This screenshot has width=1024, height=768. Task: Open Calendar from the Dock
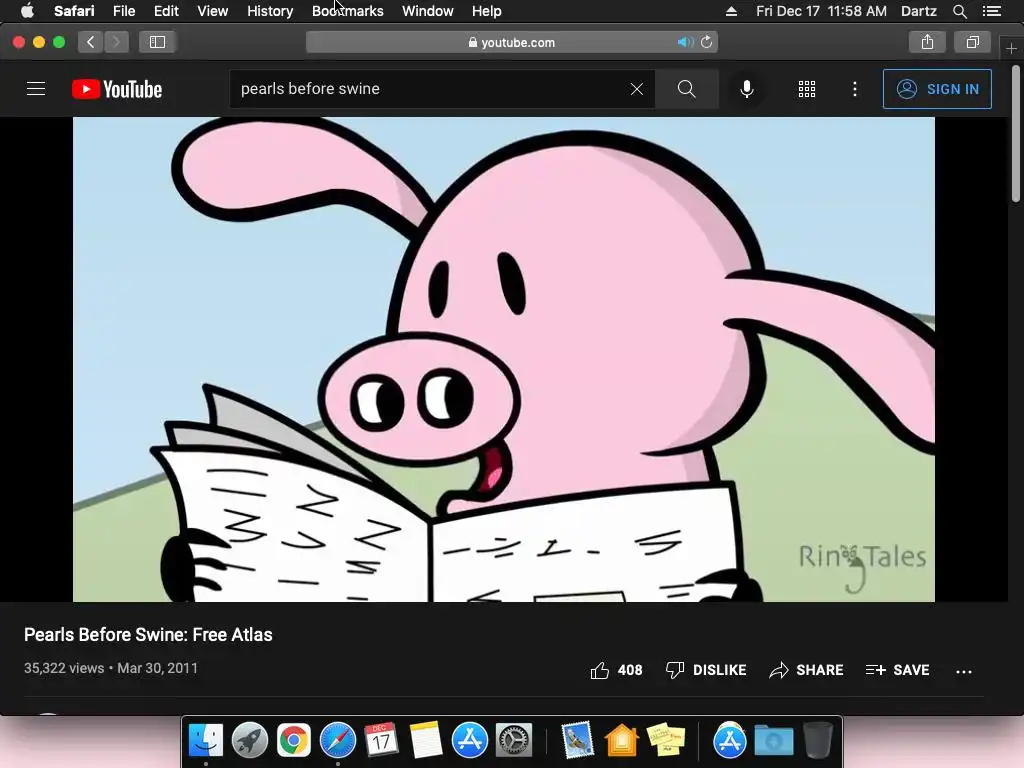[x=381, y=741]
